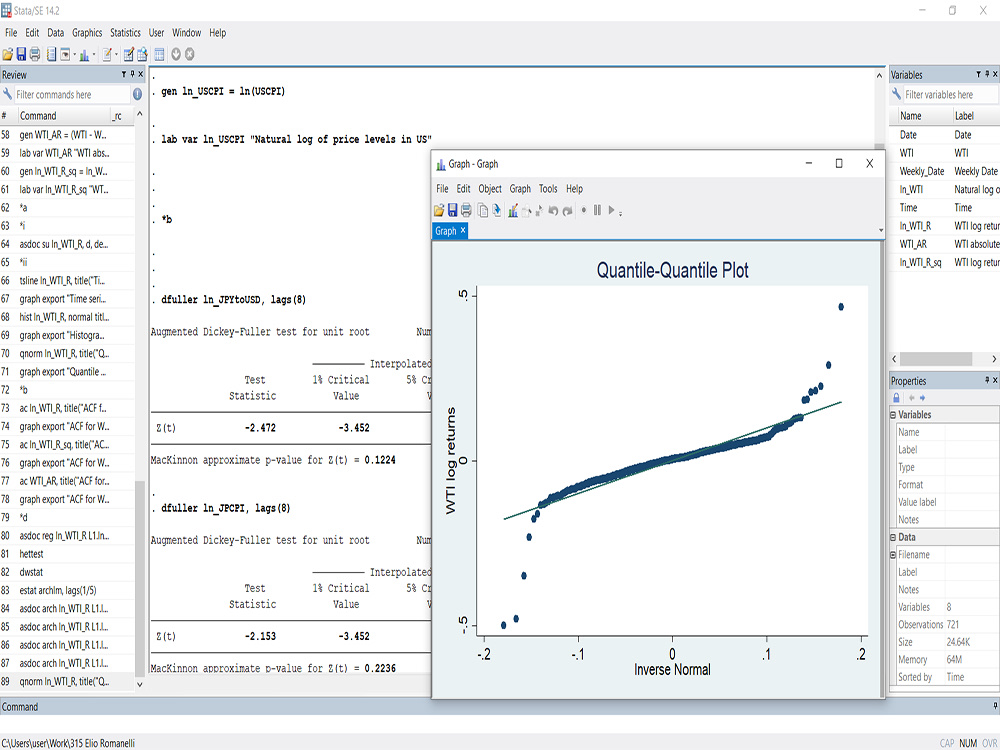Click the Rename graph icon in Graph toolbar
This screenshot has height=750, width=1000.
click(x=496, y=210)
